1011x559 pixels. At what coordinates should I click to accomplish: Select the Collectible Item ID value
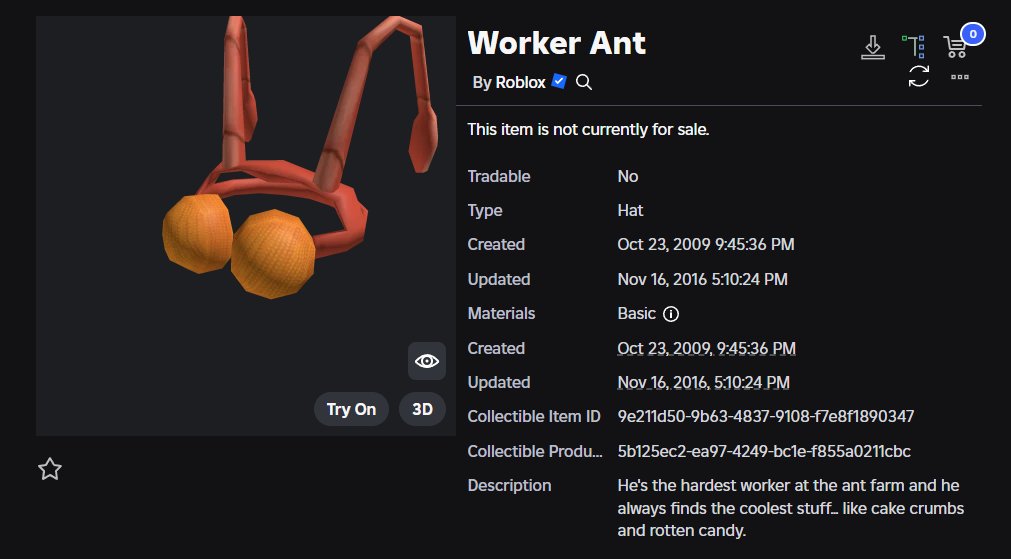pyautogui.click(x=765, y=417)
